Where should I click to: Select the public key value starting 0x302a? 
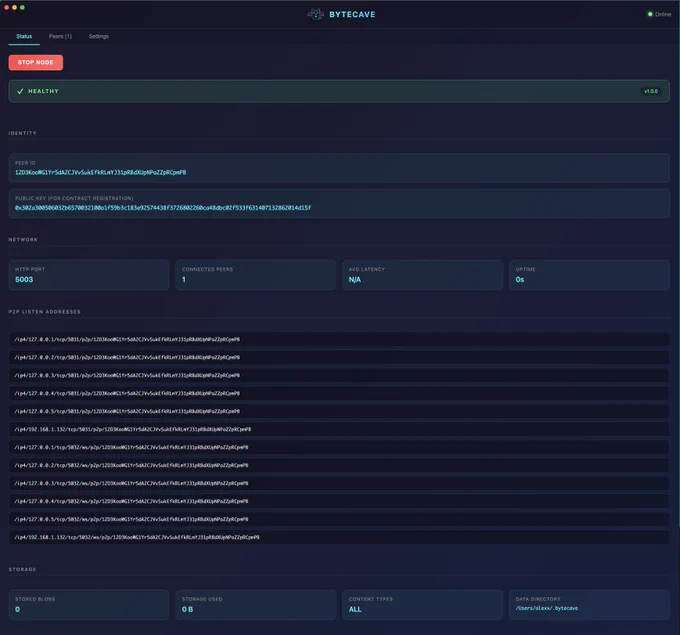[x=163, y=208]
